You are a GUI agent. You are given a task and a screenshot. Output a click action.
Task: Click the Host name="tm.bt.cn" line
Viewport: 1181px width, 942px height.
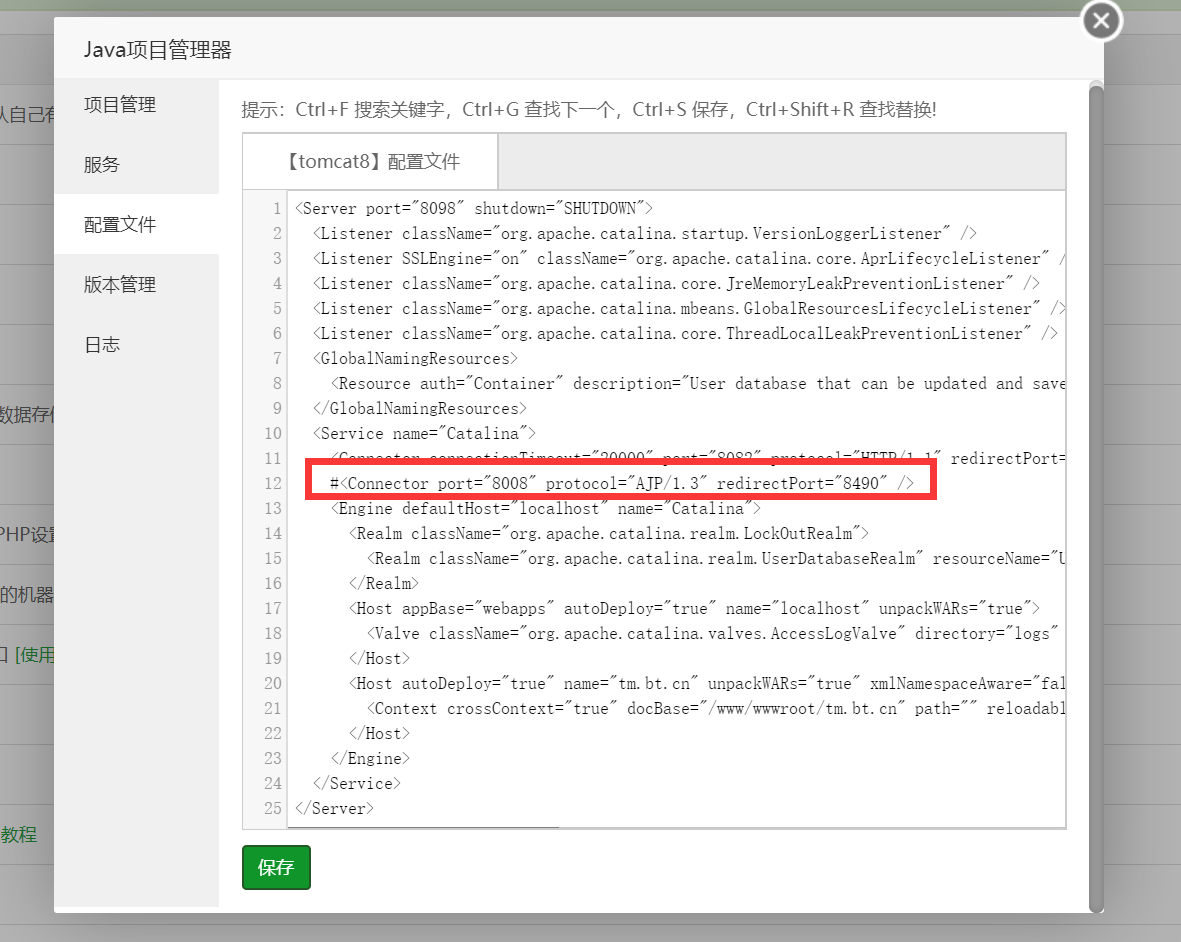pyautogui.click(x=700, y=684)
